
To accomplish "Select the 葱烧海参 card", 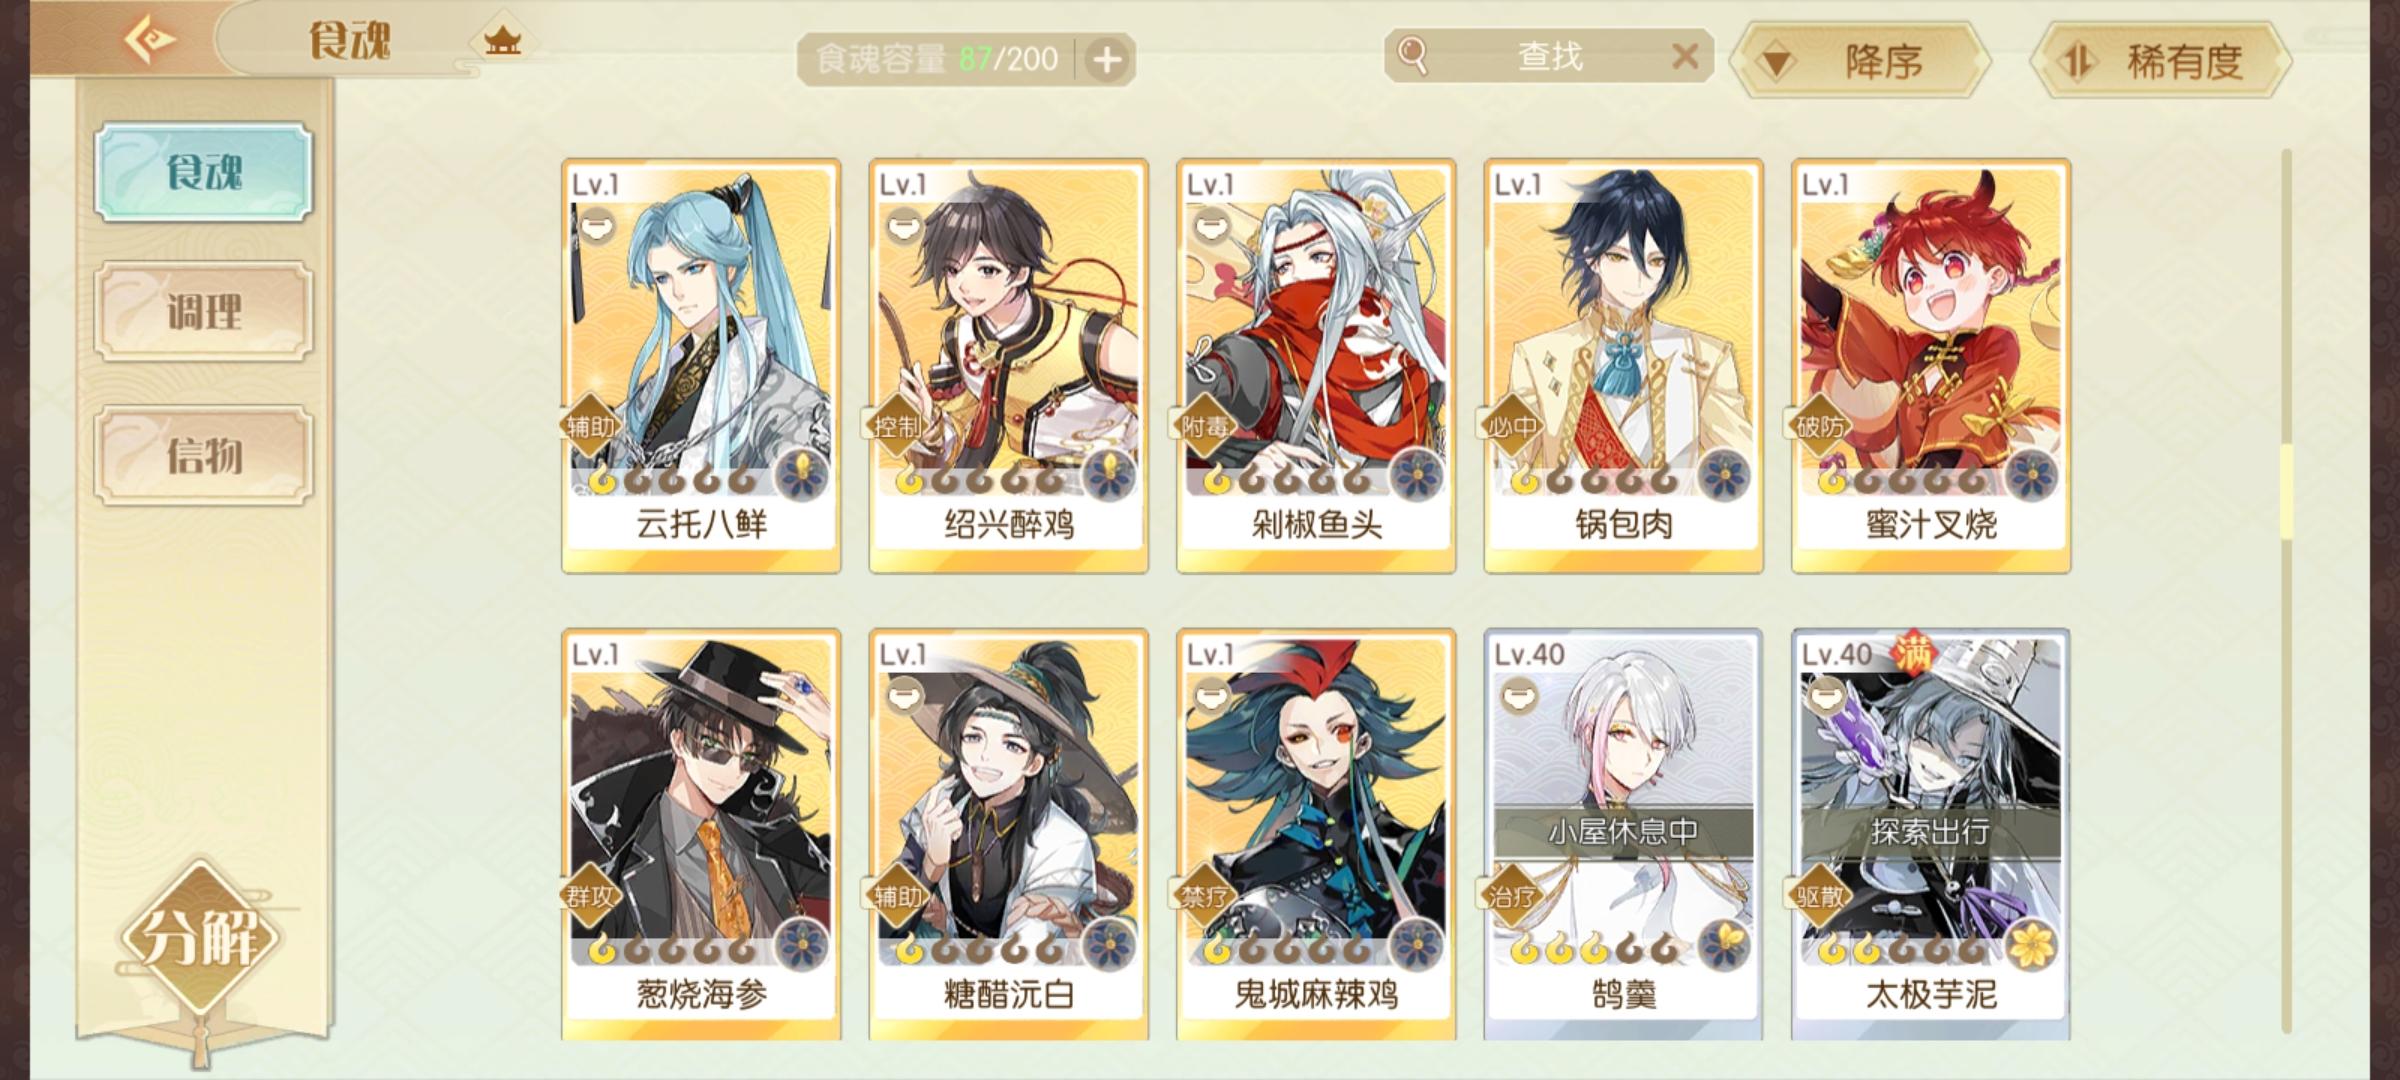I will (701, 834).
